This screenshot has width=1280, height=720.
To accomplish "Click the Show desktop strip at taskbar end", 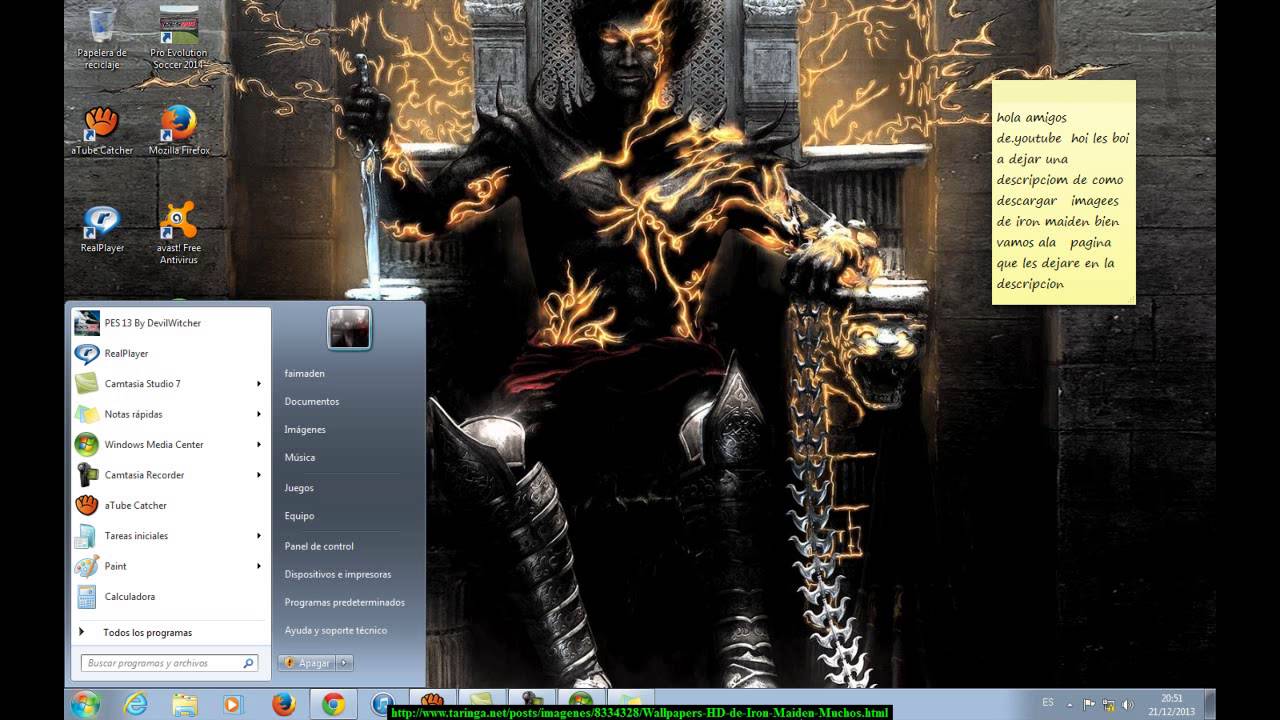I will pos(1210,704).
